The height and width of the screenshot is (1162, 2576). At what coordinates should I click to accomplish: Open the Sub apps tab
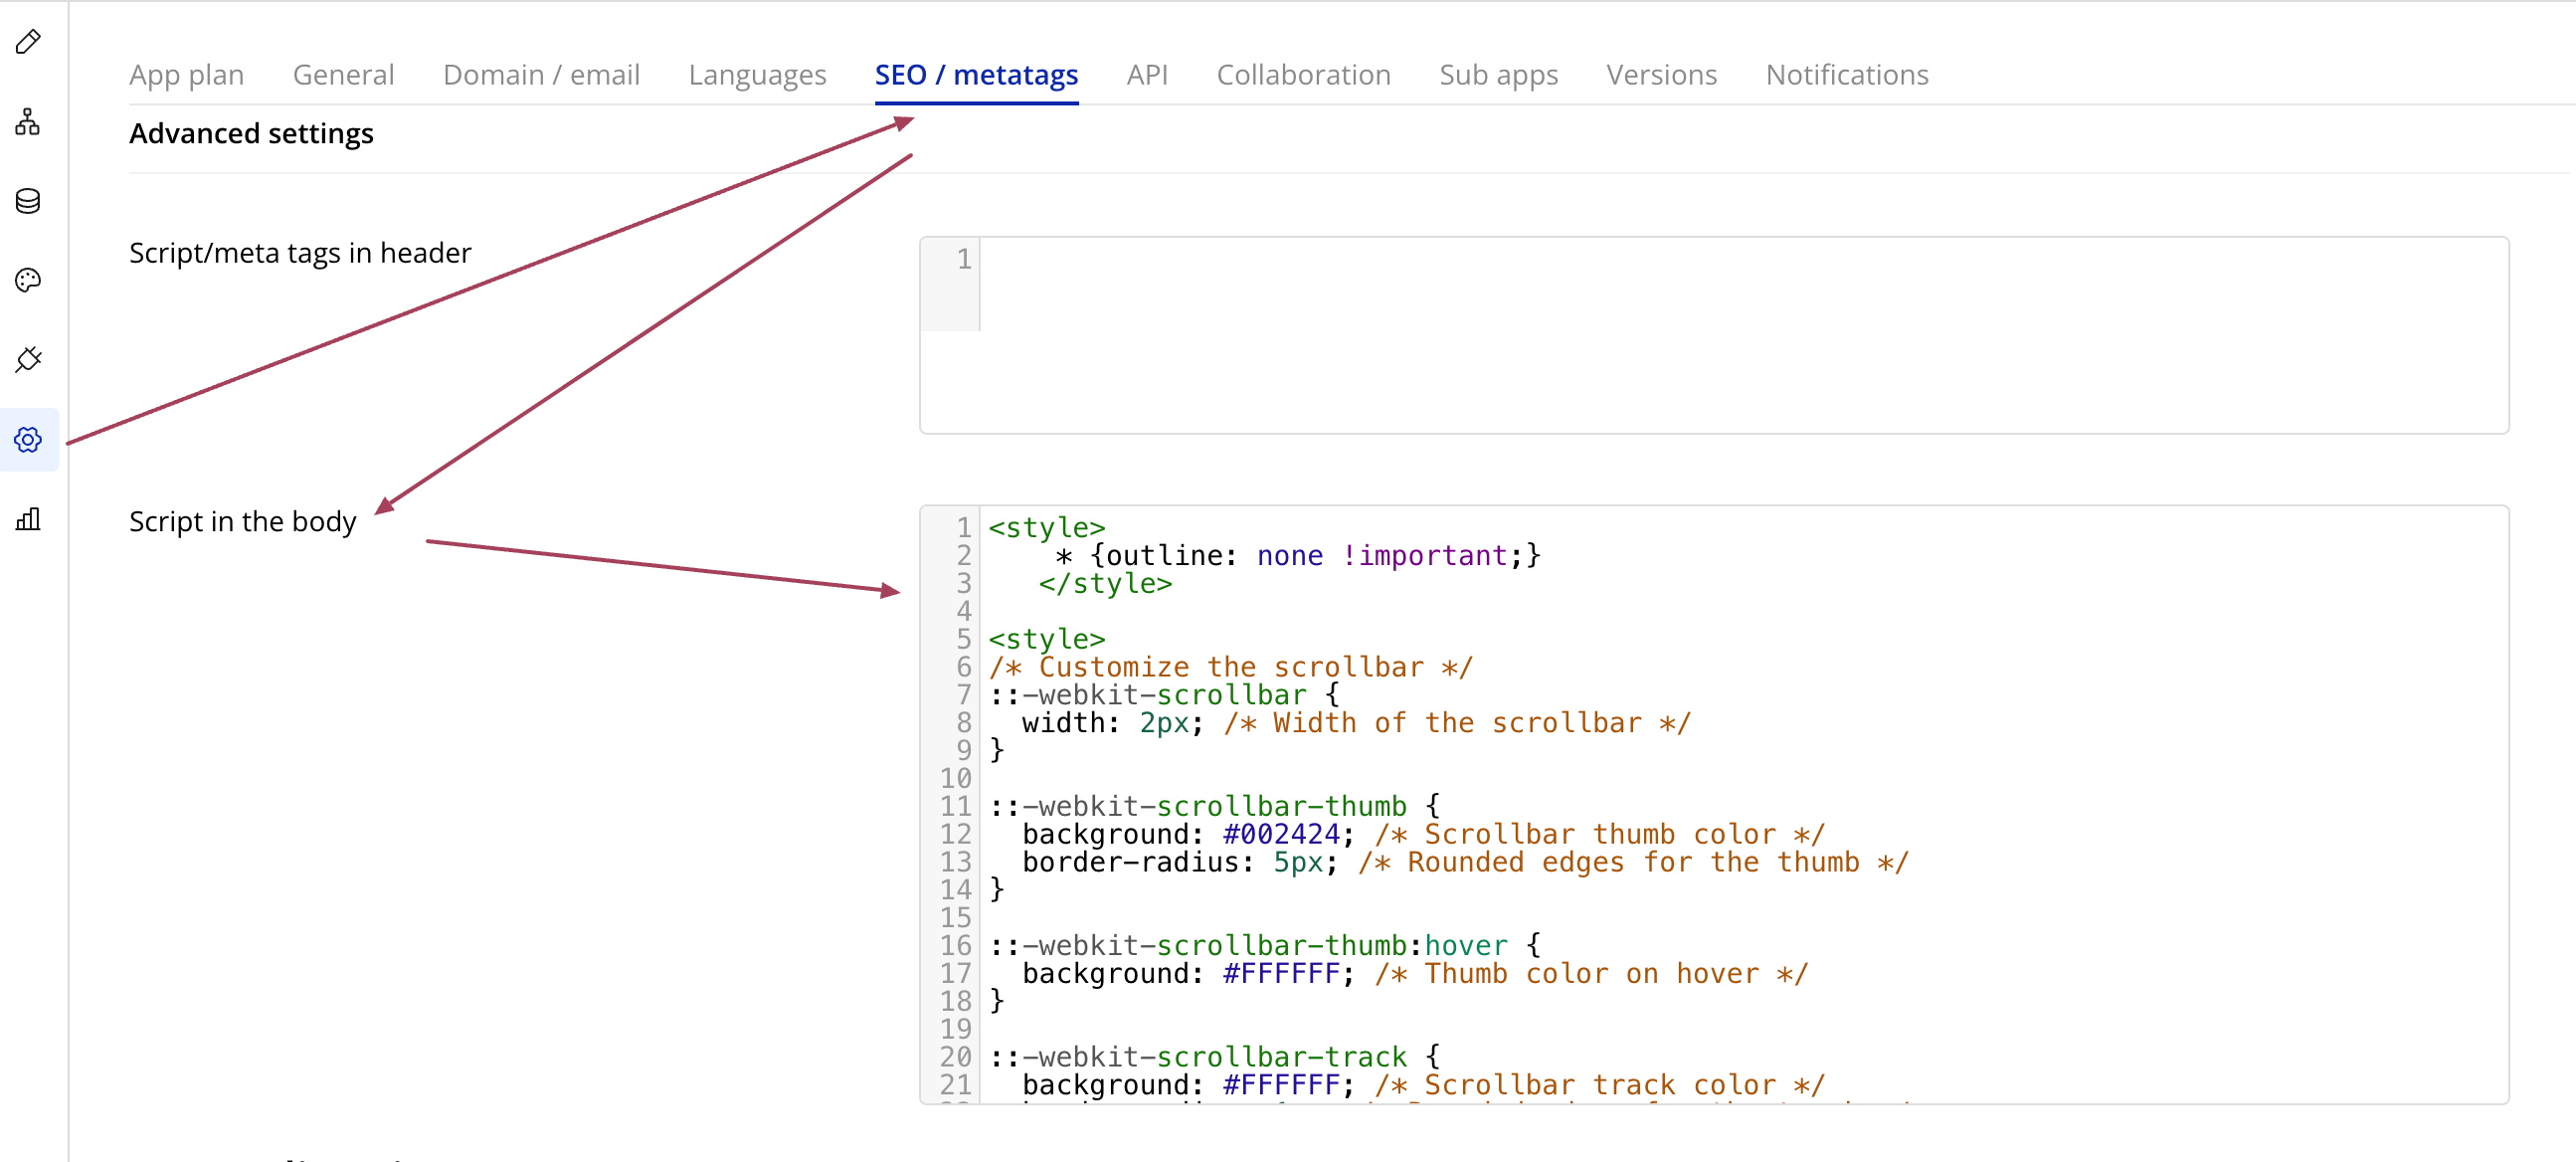coord(1498,75)
